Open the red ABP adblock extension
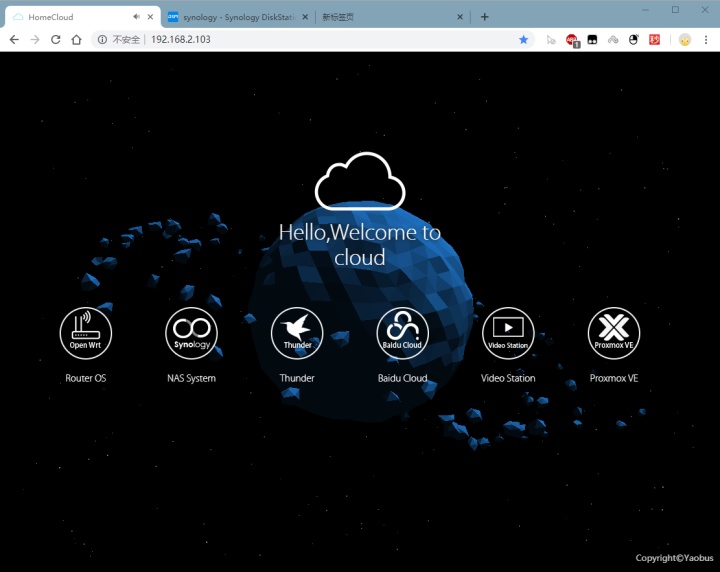 [x=572, y=40]
